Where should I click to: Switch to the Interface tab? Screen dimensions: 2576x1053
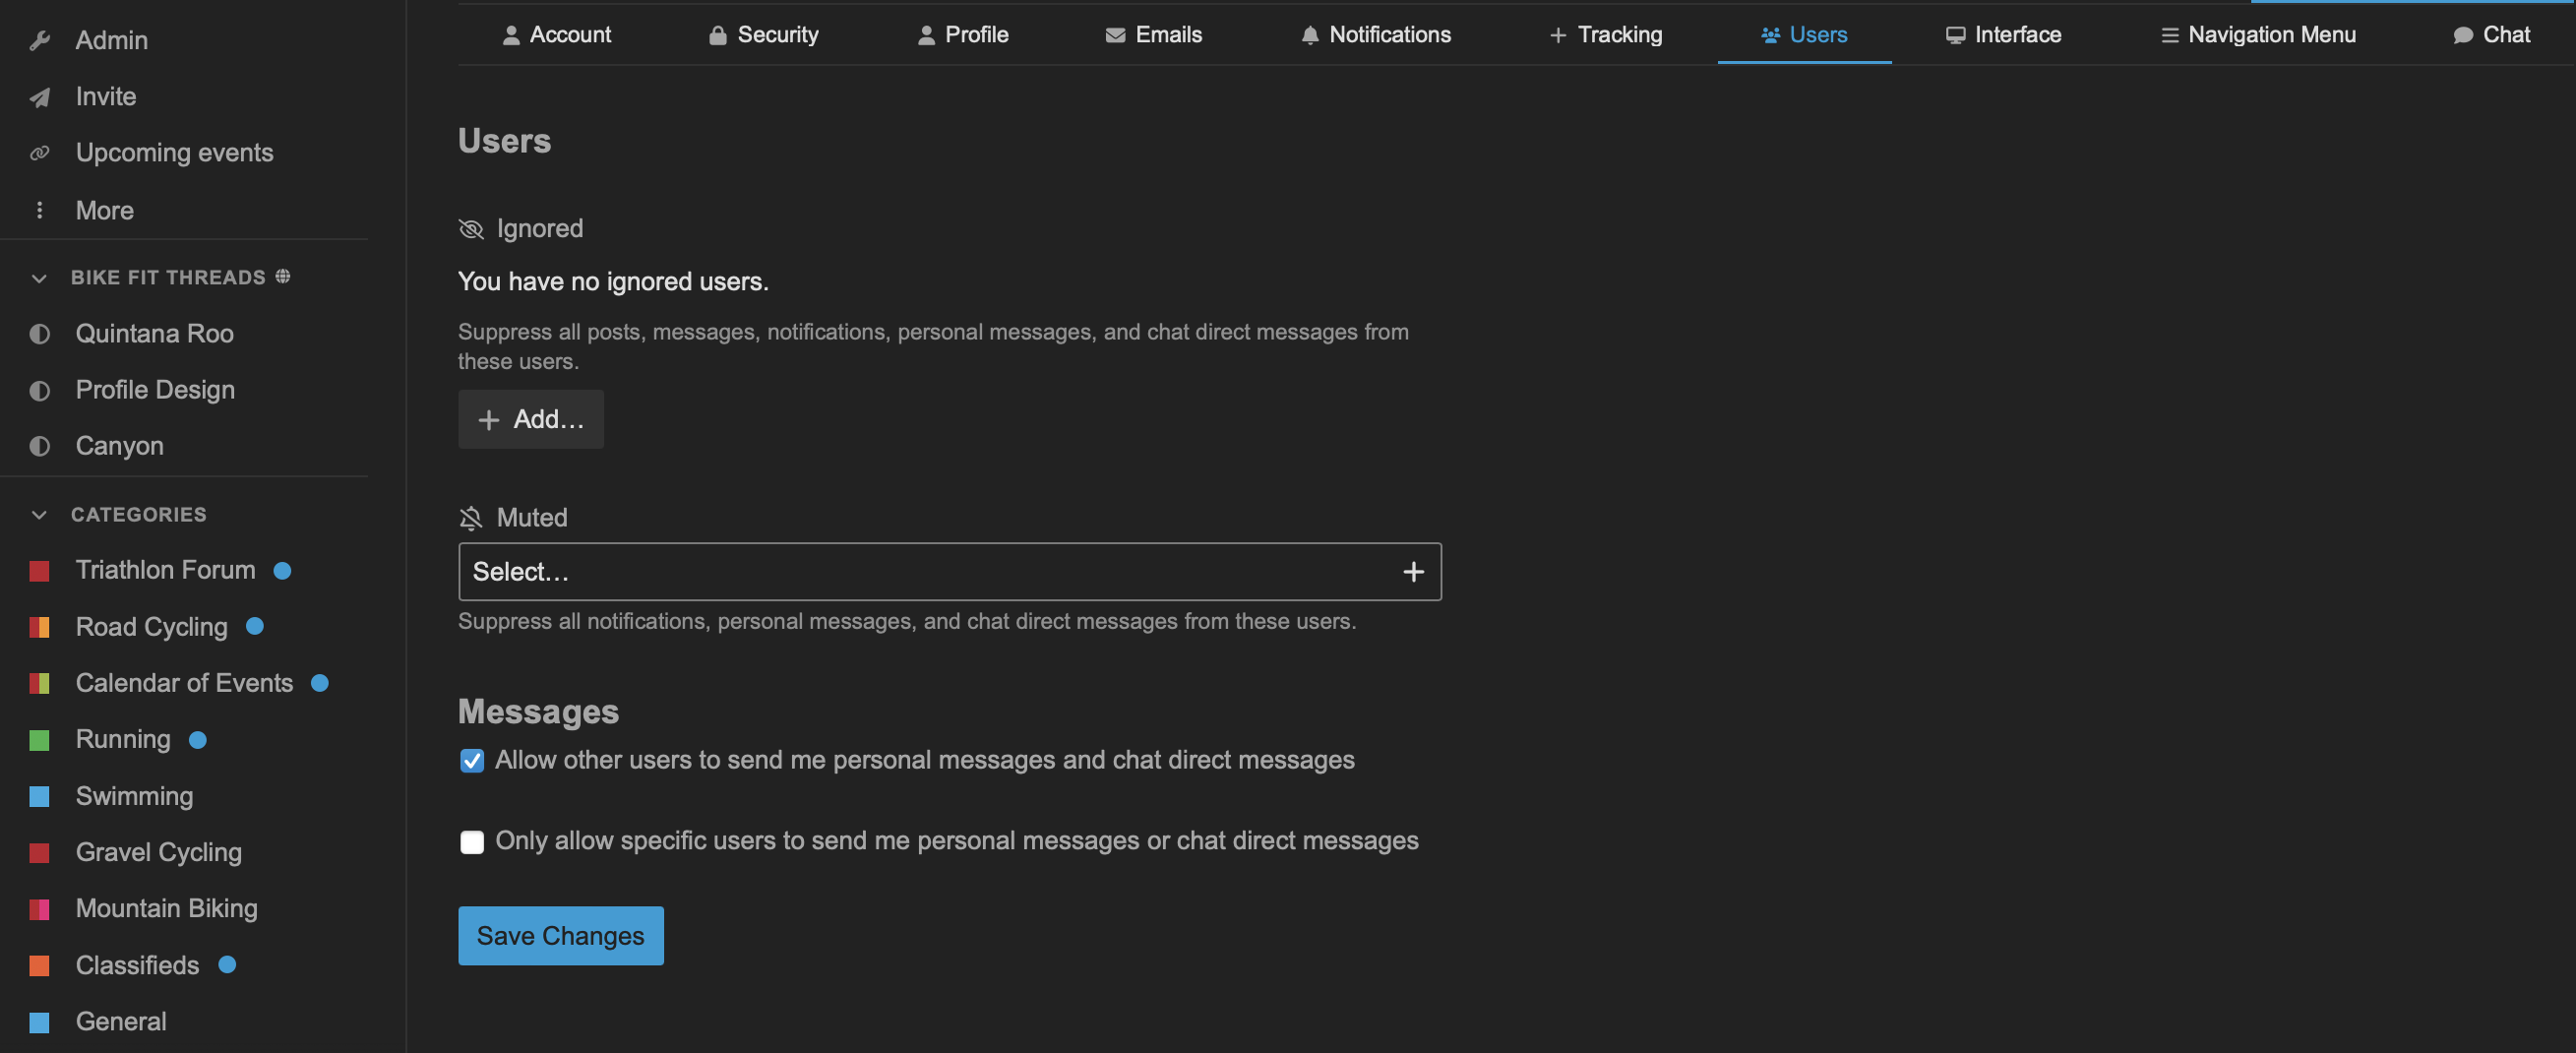pos(2003,35)
